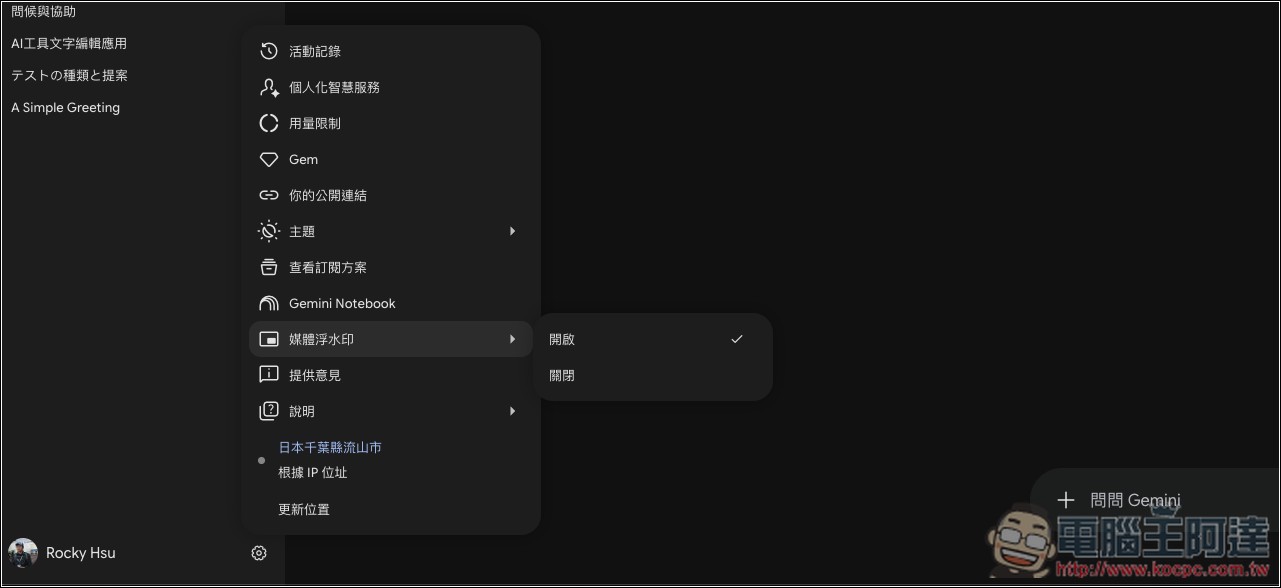Expand the 說明 submenu arrow
The height and width of the screenshot is (588, 1281).
coord(512,411)
